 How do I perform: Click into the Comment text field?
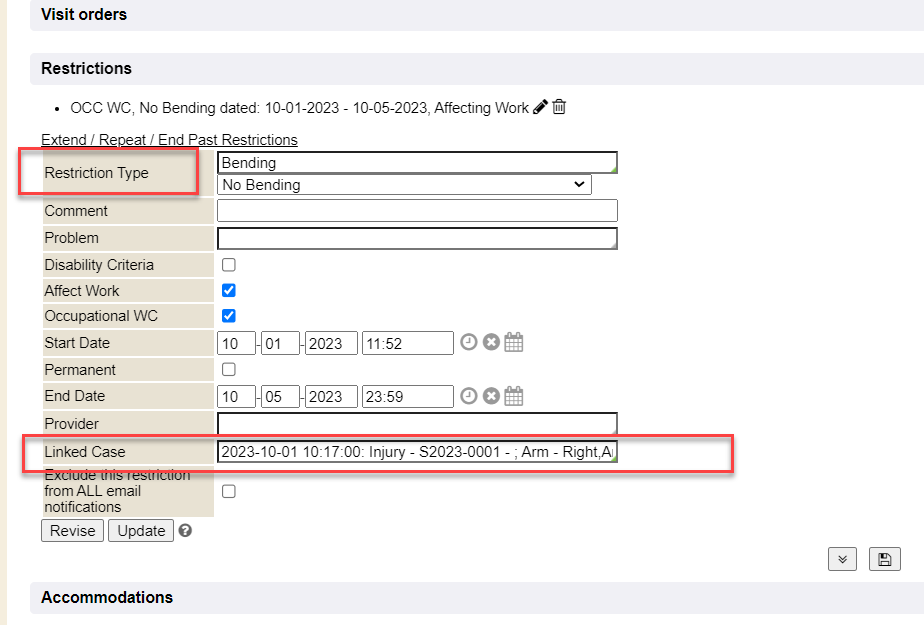coord(417,211)
